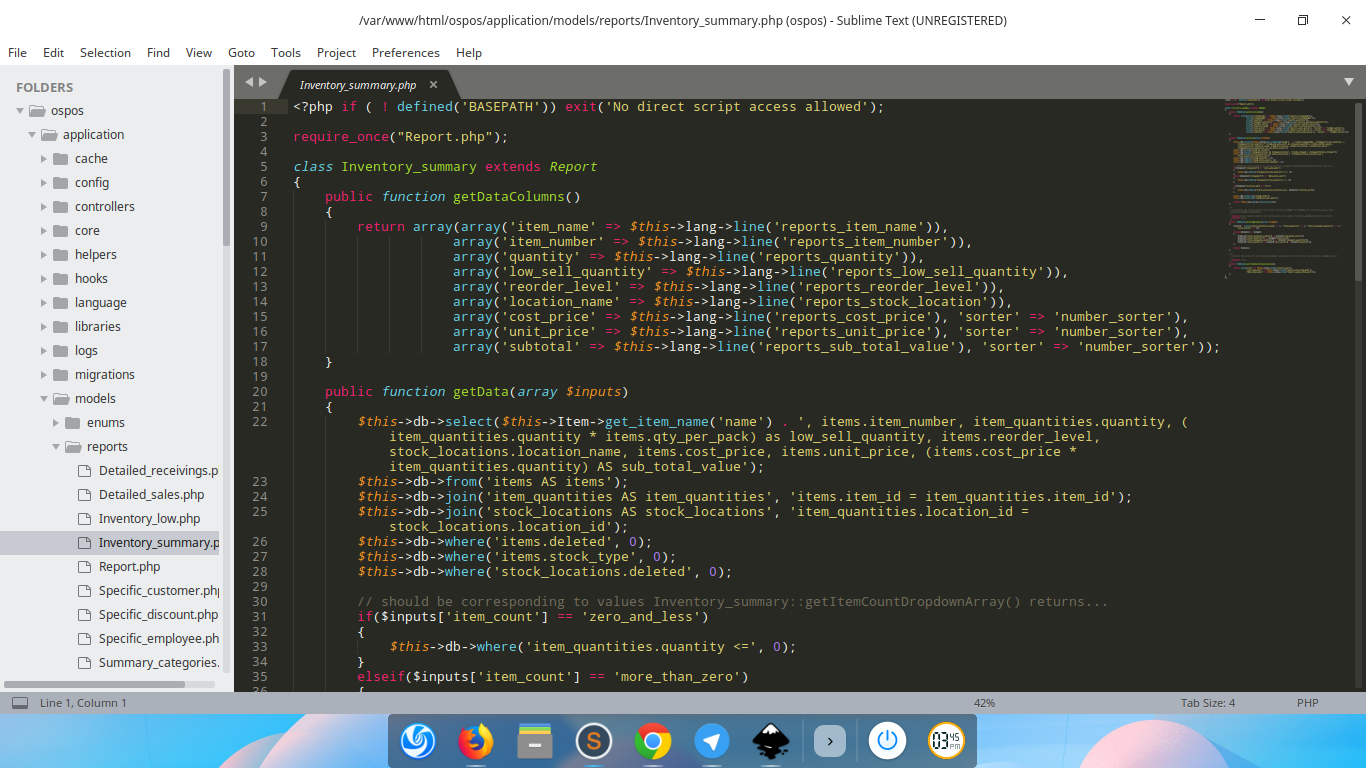Screen dimensions: 1366x768
Task: Select Report.php in the file tree
Action: coord(130,566)
